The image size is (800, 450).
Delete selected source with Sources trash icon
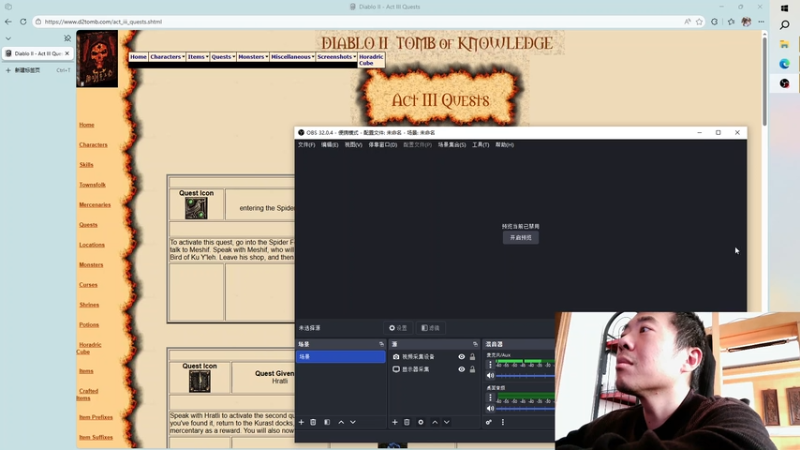tap(407, 422)
